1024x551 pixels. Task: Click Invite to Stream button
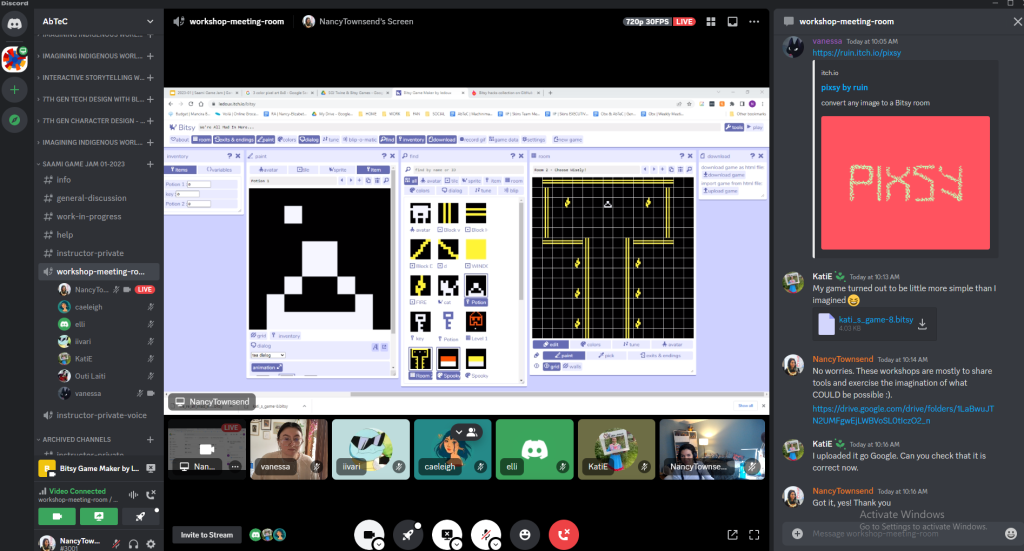[x=207, y=535]
